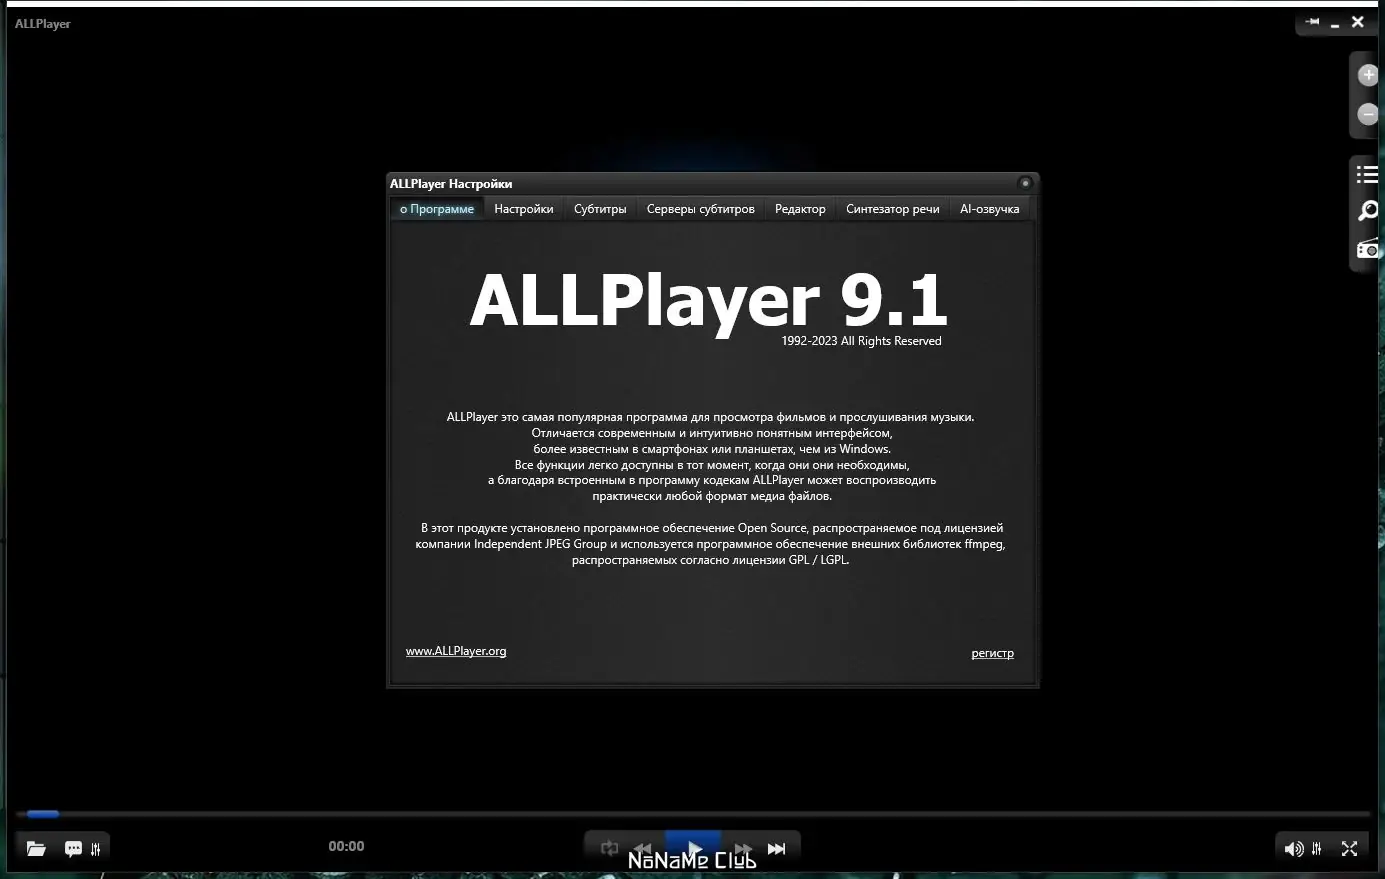Click the round minus zoom-out icon
The image size is (1385, 879).
click(1368, 114)
